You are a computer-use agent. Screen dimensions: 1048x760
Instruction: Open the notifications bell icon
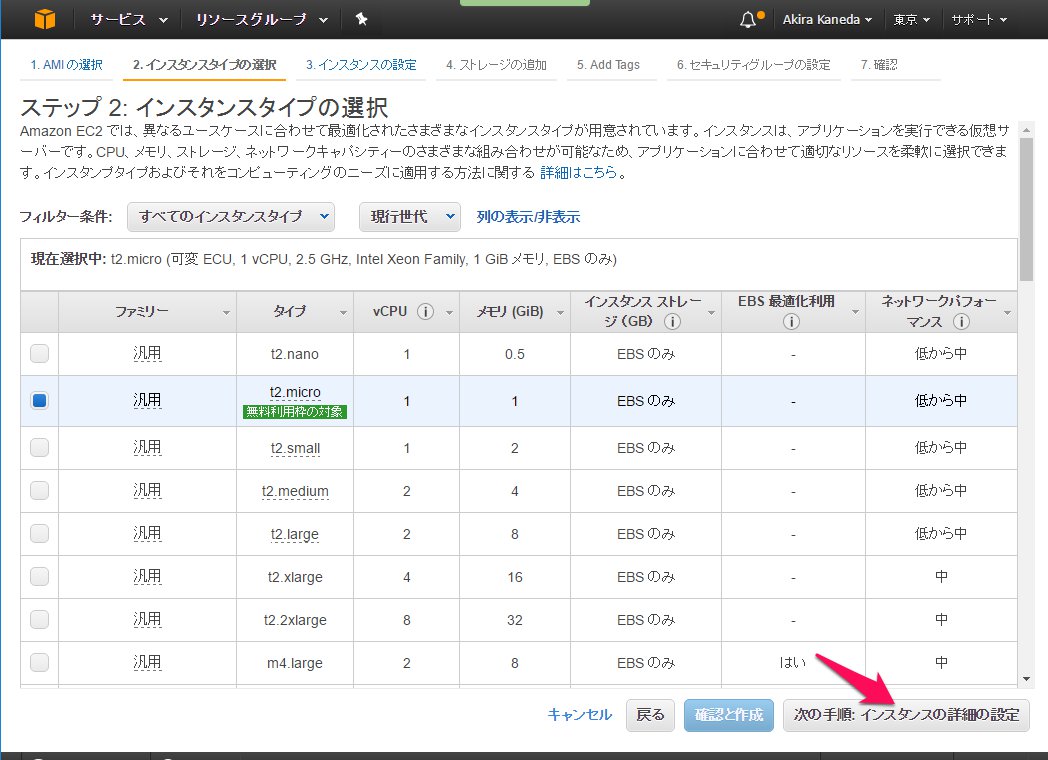coord(749,20)
